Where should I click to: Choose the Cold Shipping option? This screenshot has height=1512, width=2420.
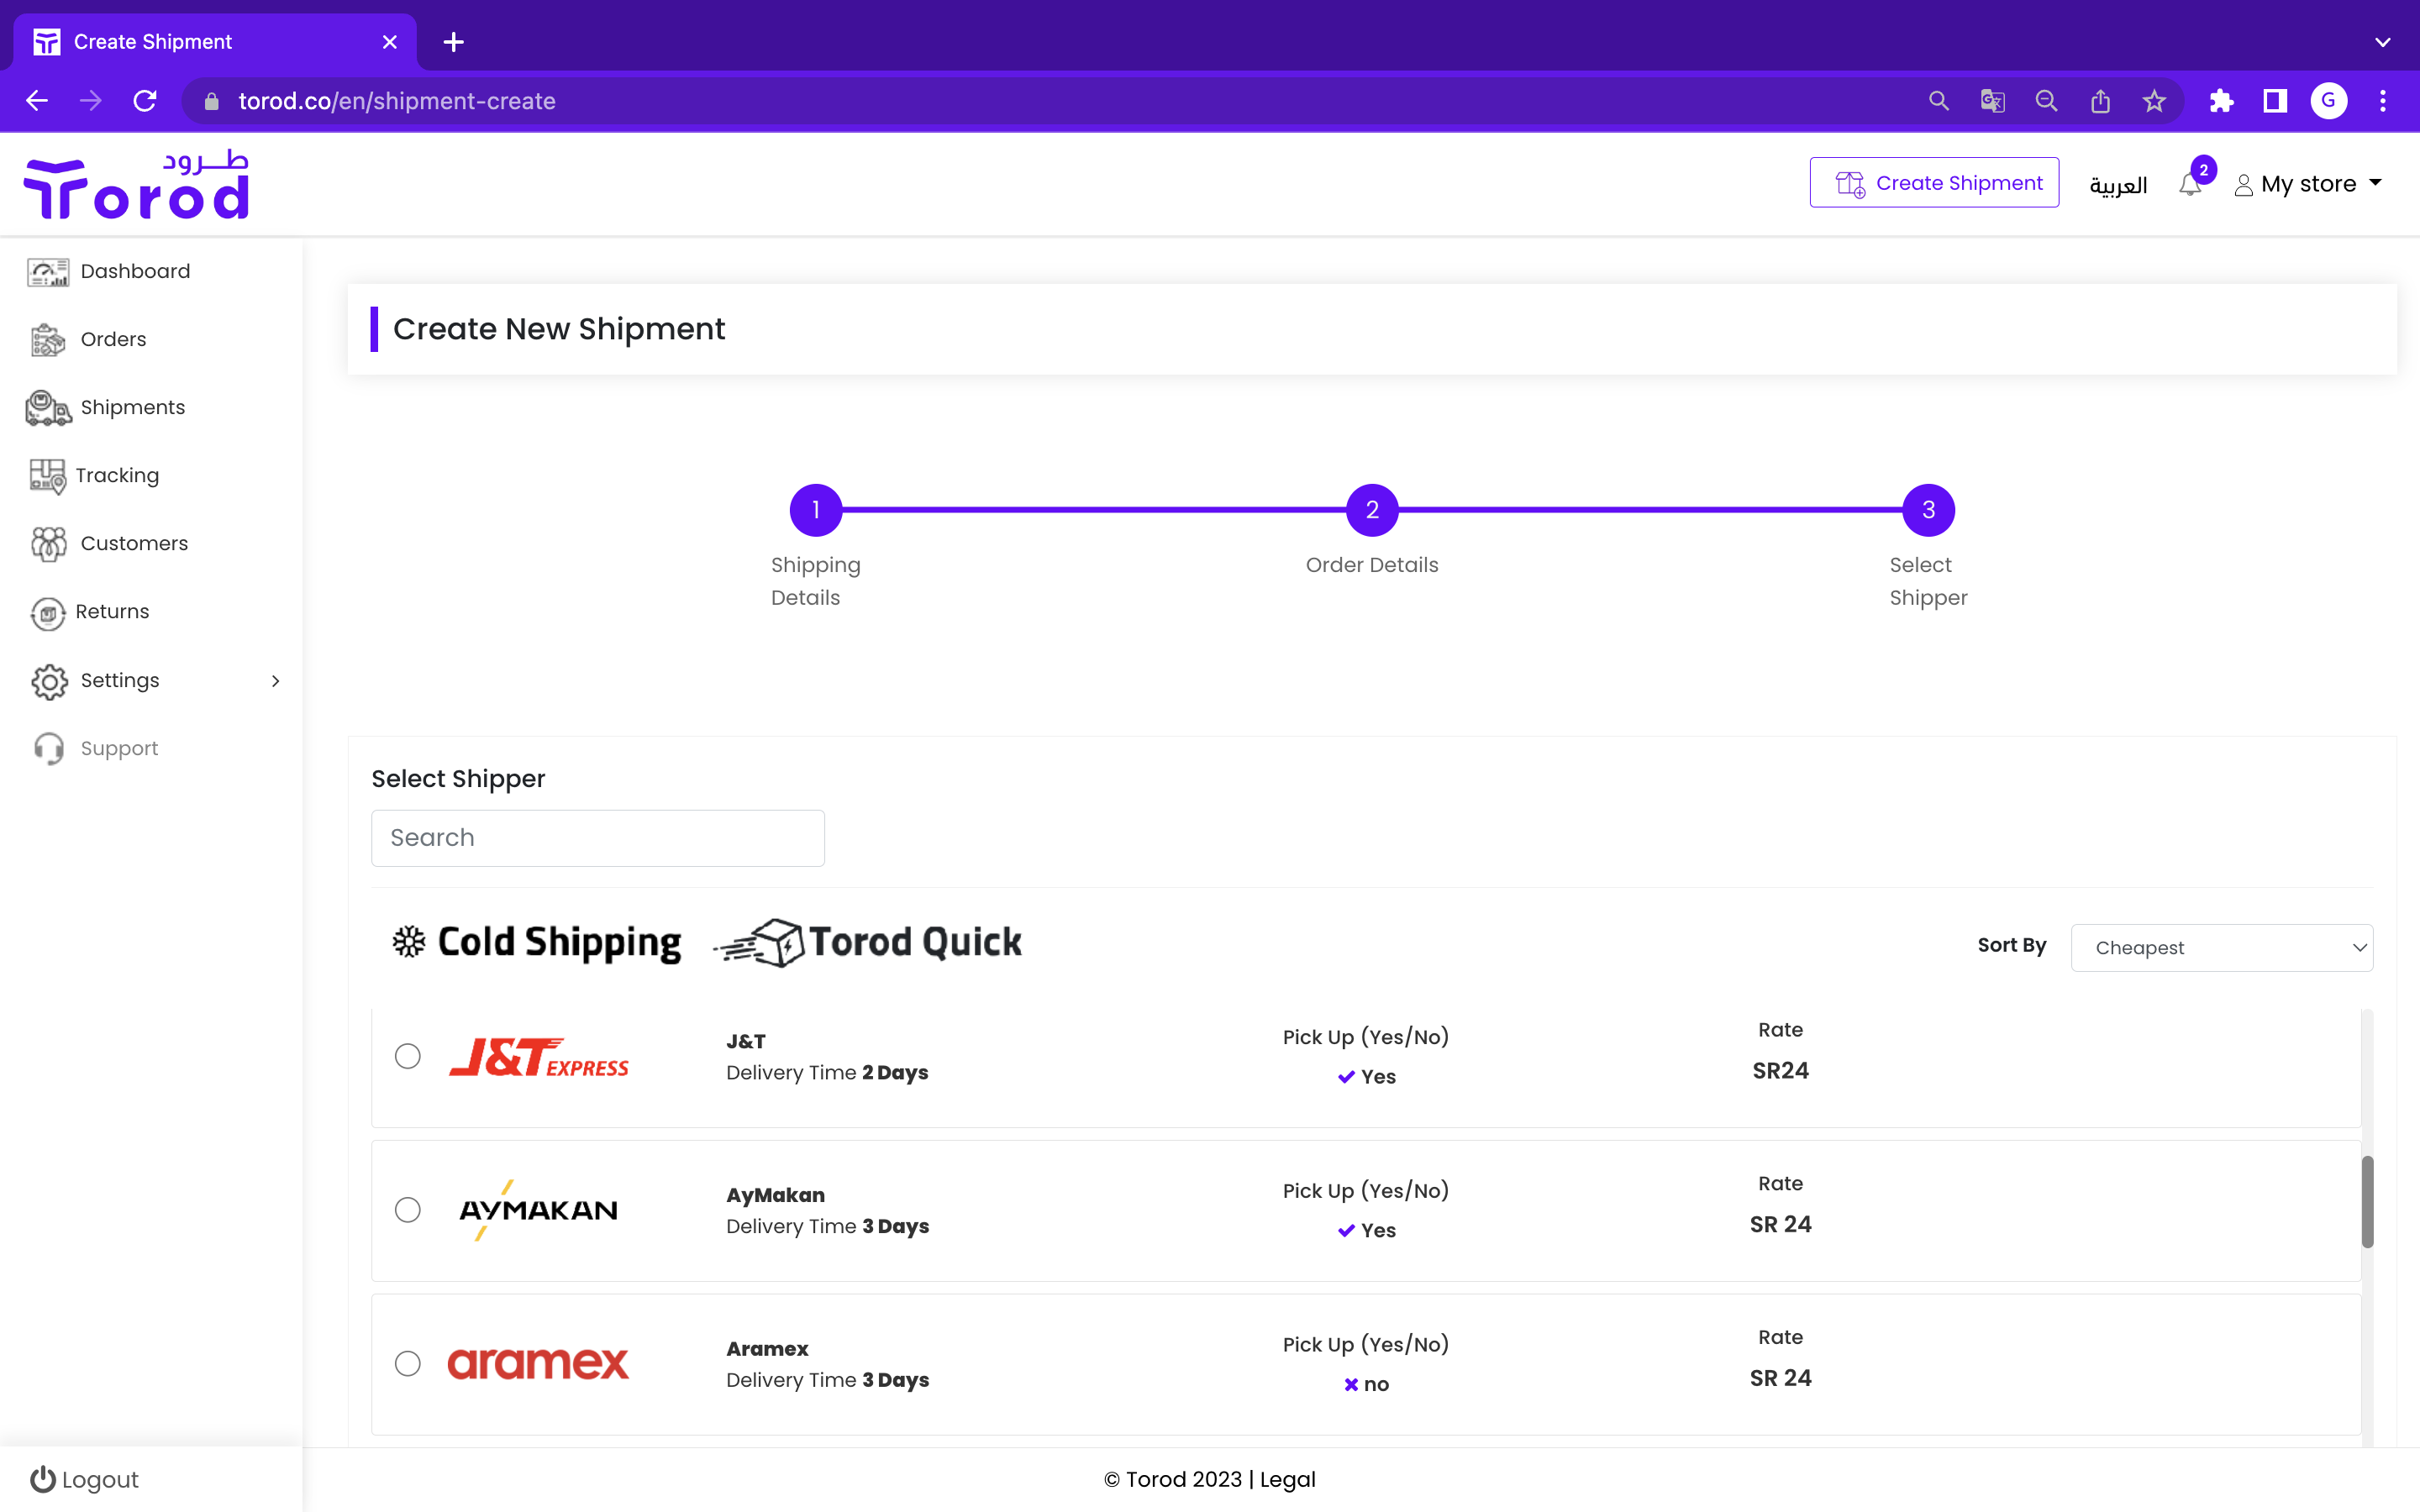pos(537,942)
